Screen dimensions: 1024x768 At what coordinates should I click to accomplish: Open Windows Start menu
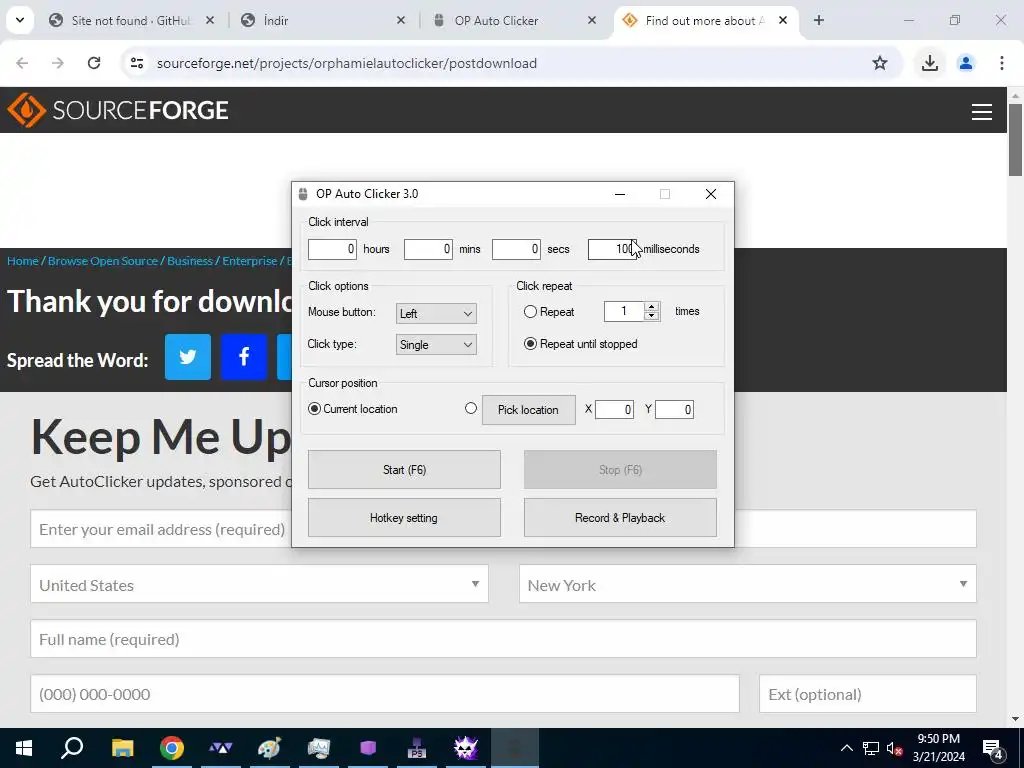pyautogui.click(x=24, y=748)
